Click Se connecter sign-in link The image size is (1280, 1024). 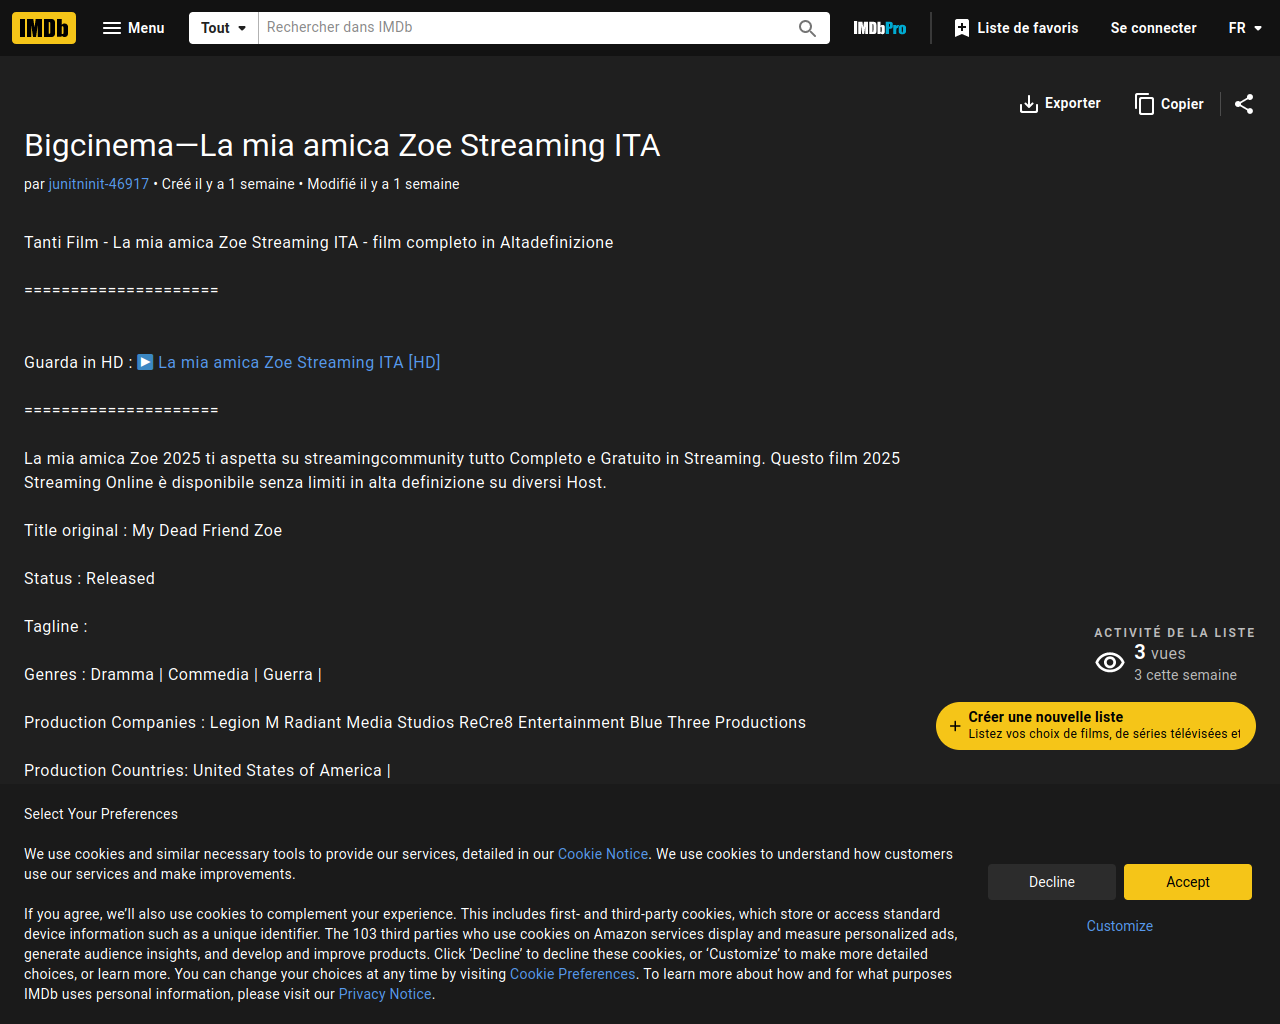tap(1153, 28)
